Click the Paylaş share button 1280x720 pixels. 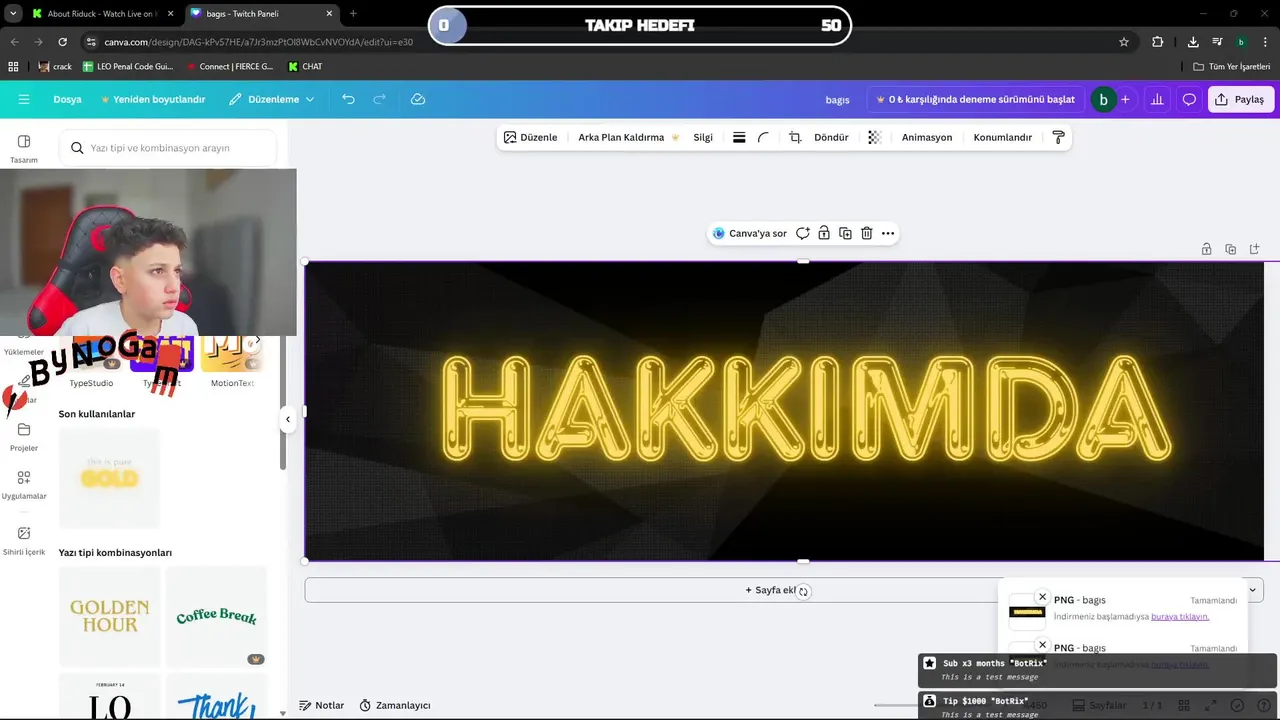(1241, 99)
